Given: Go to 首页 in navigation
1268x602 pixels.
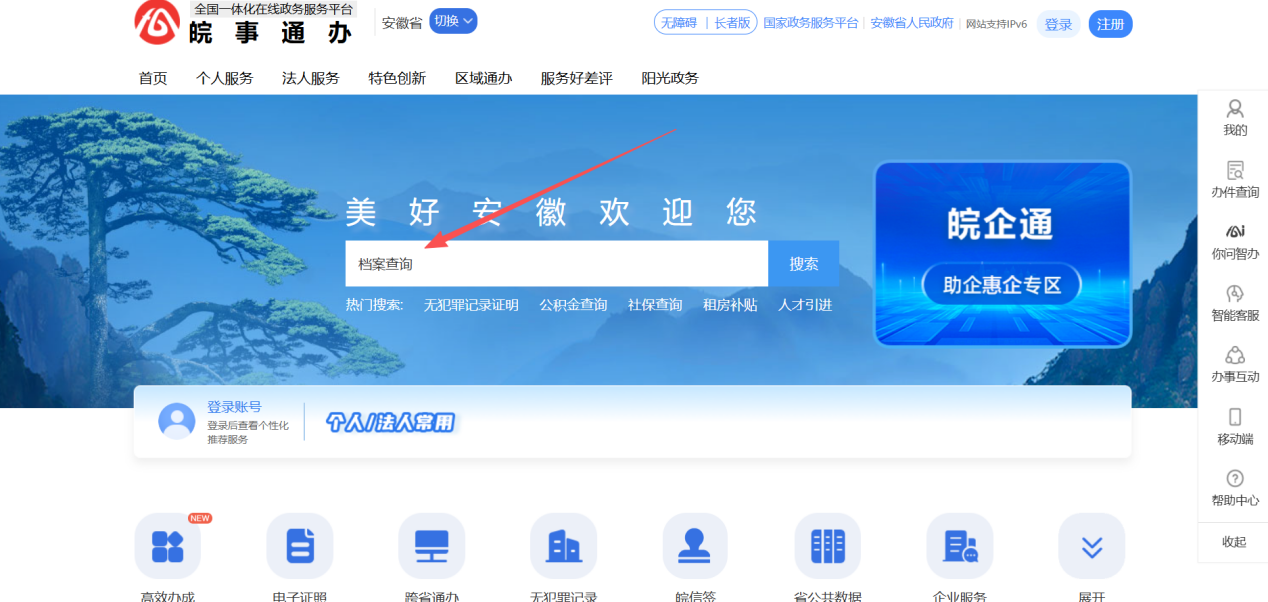Looking at the screenshot, I should click(153, 78).
